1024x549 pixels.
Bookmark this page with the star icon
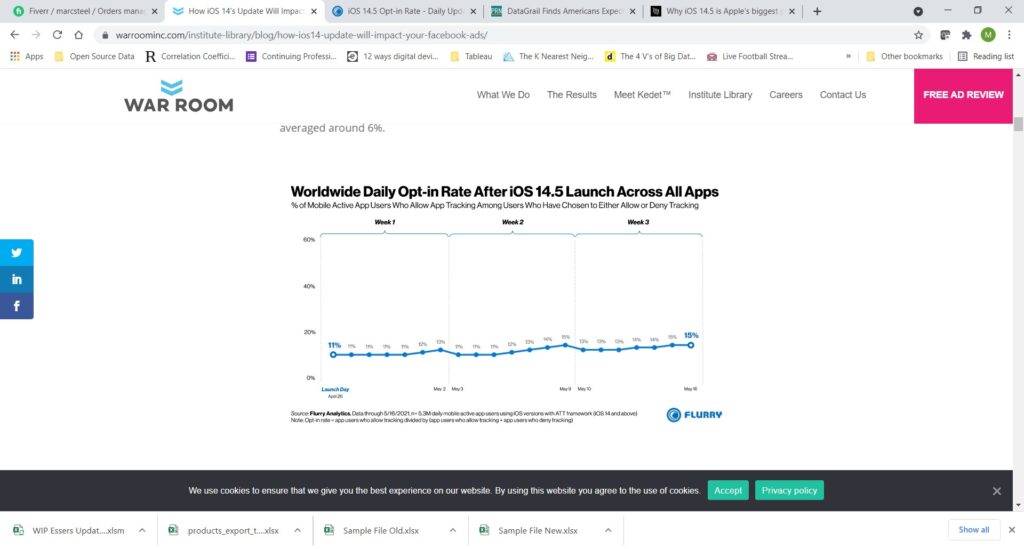click(x=918, y=34)
